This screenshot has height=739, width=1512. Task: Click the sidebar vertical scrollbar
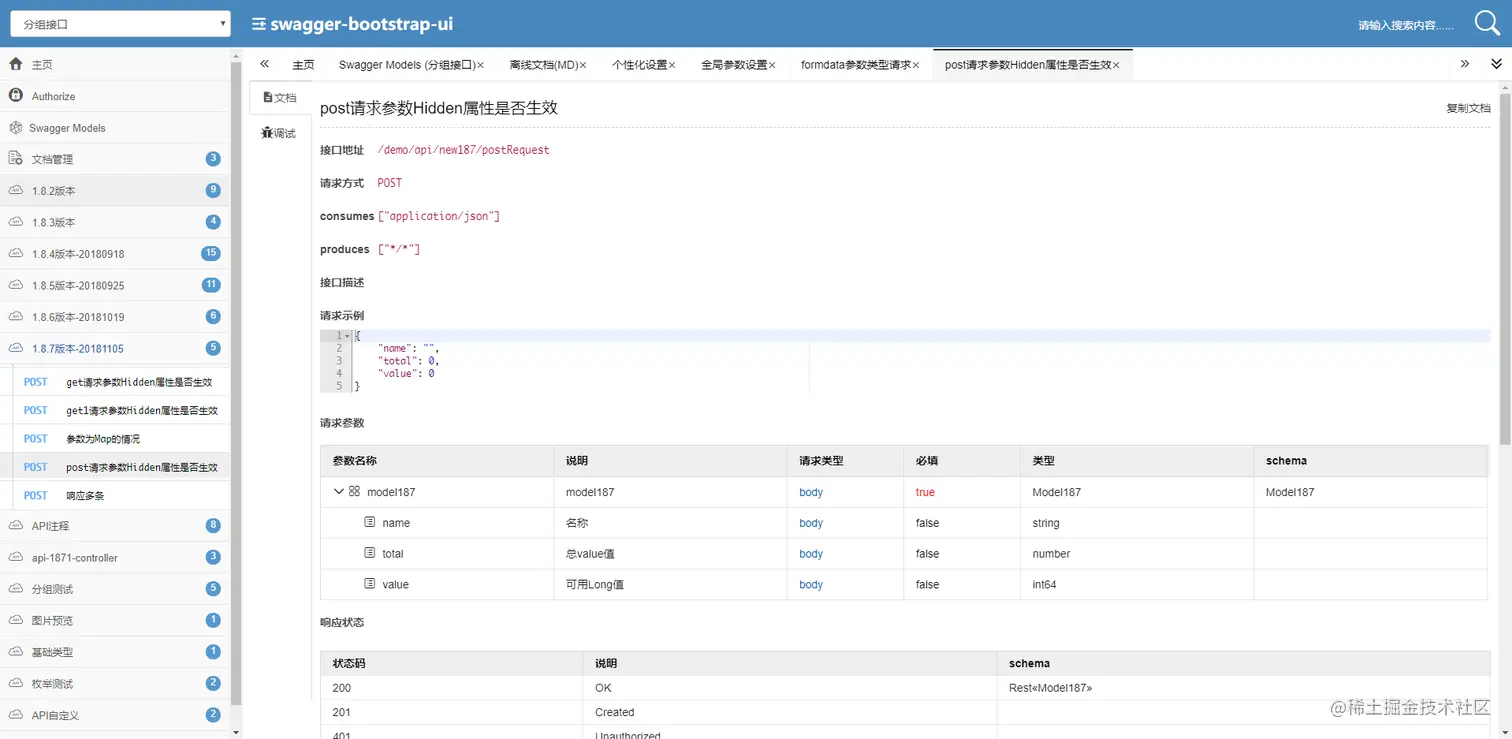coord(236,384)
